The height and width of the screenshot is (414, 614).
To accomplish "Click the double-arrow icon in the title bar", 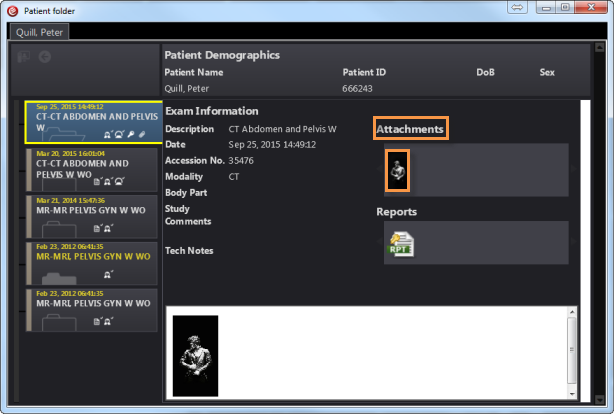I will 519,8.
